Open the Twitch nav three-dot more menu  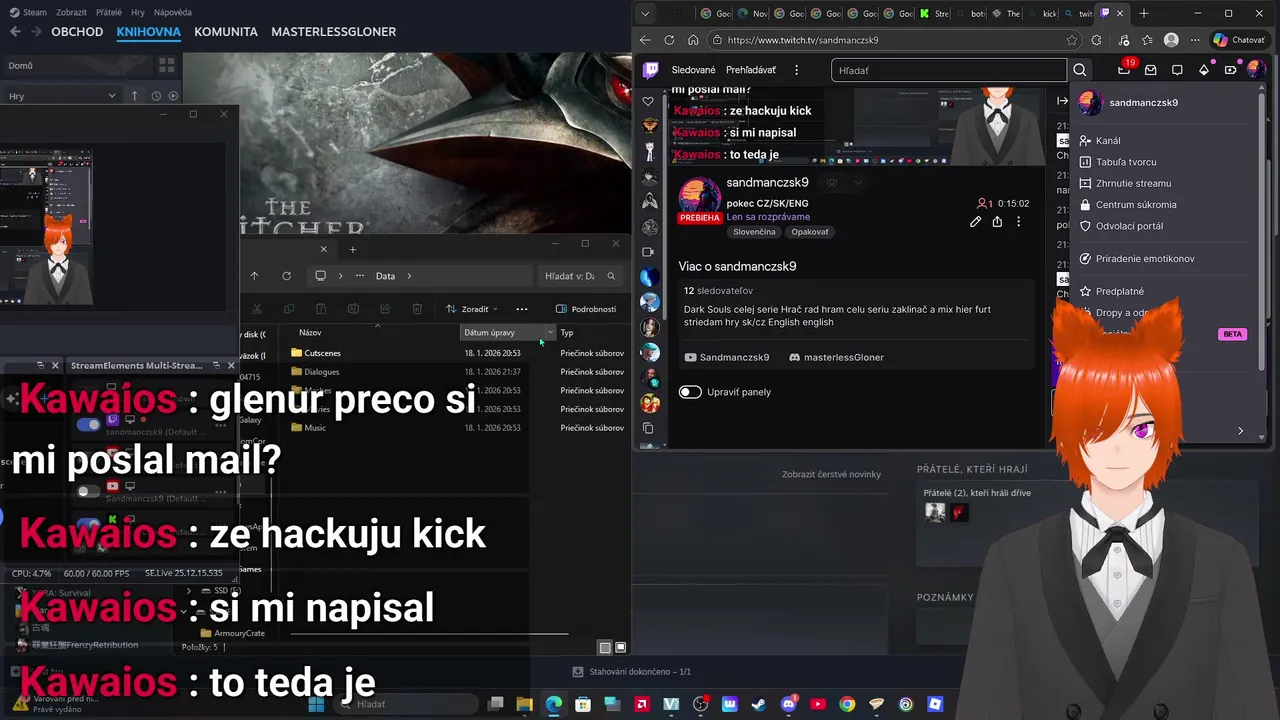point(796,70)
